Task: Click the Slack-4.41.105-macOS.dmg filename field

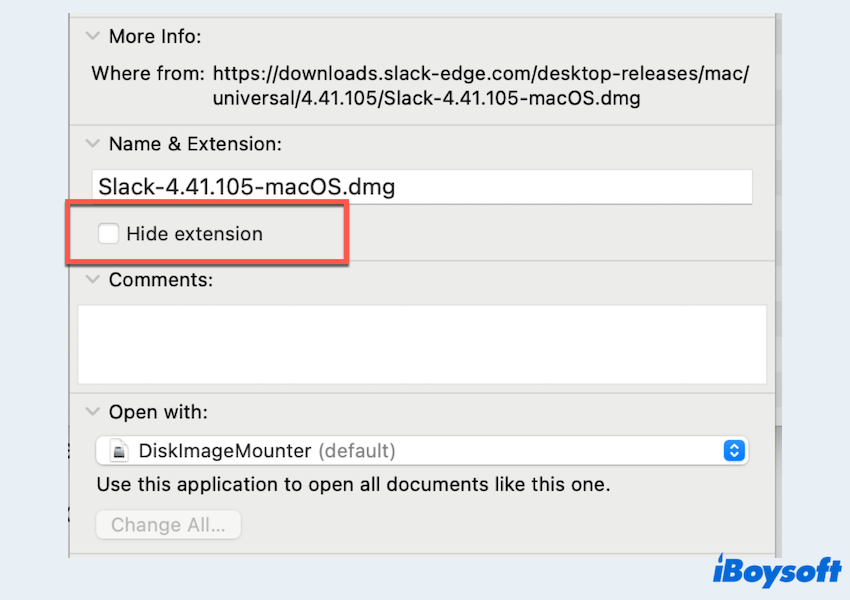Action: pos(421,187)
